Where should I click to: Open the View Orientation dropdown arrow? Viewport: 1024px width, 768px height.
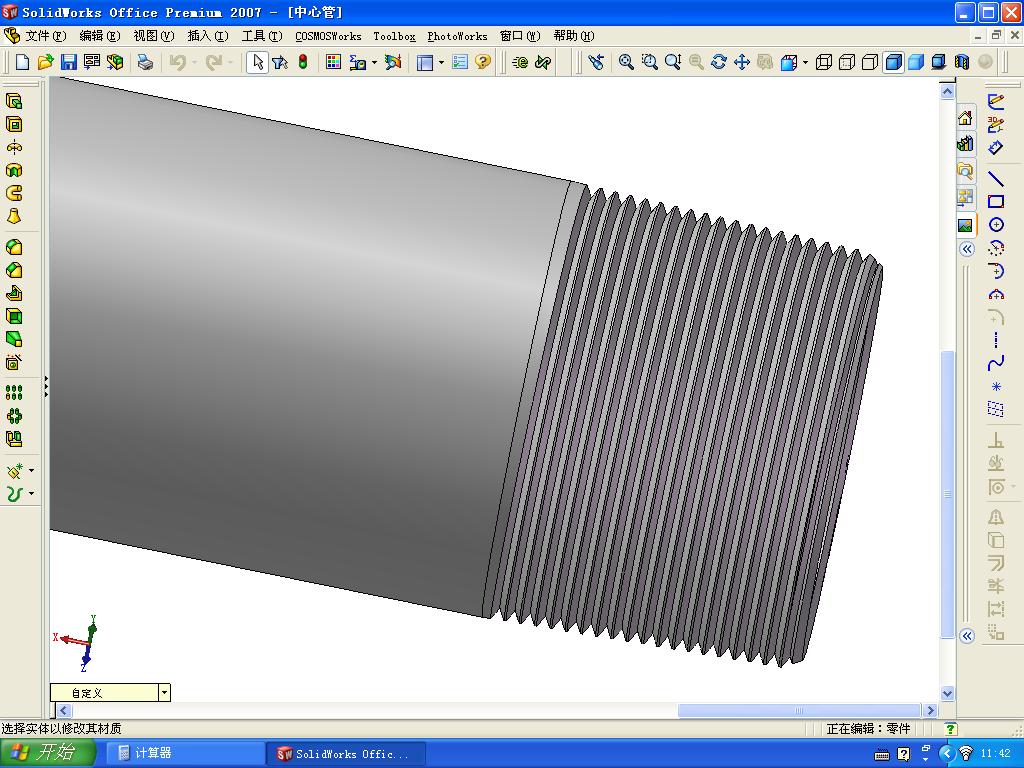pyautogui.click(x=805, y=63)
